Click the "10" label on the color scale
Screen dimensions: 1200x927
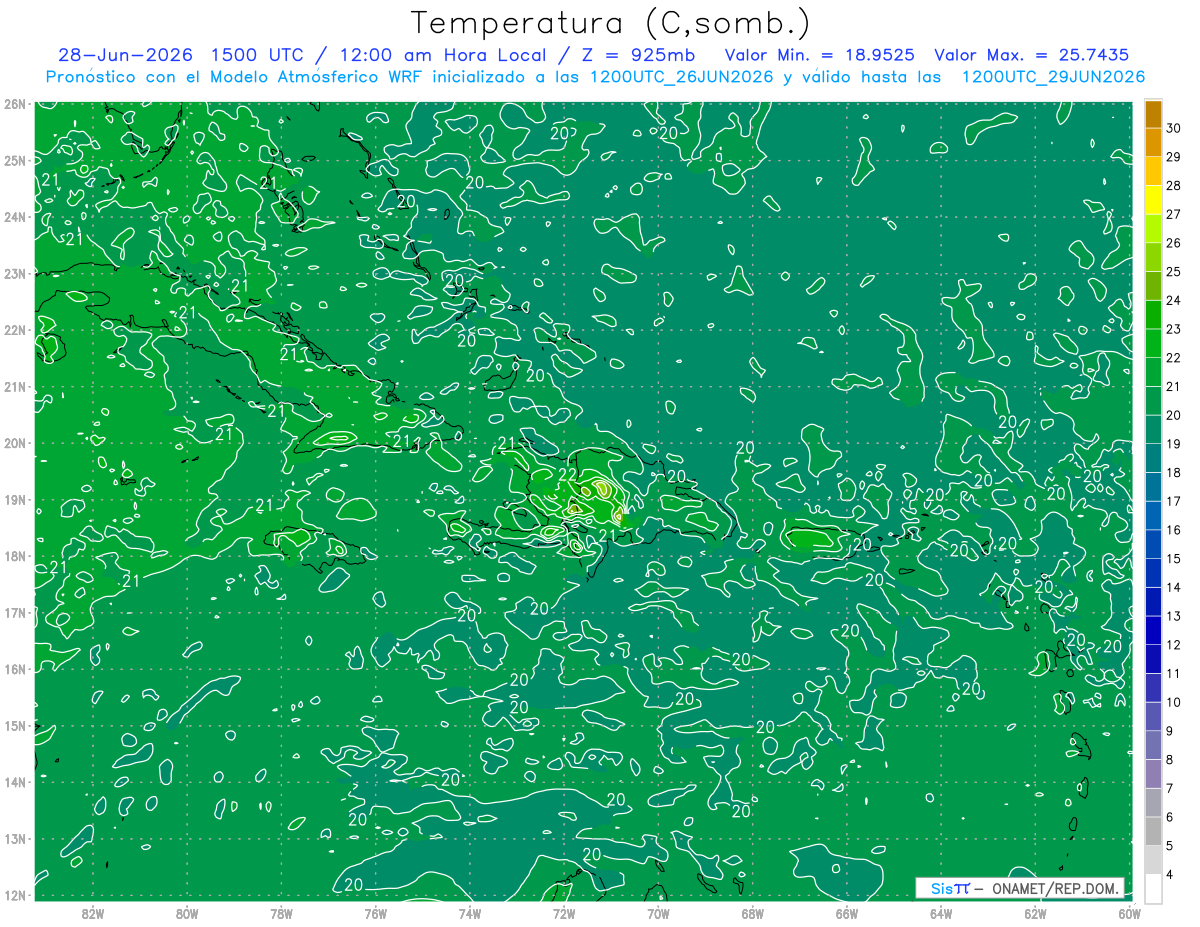1174,702
